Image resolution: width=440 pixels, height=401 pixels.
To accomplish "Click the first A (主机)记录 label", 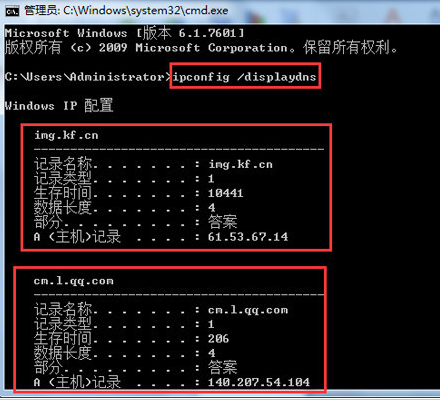I will click(77, 237).
